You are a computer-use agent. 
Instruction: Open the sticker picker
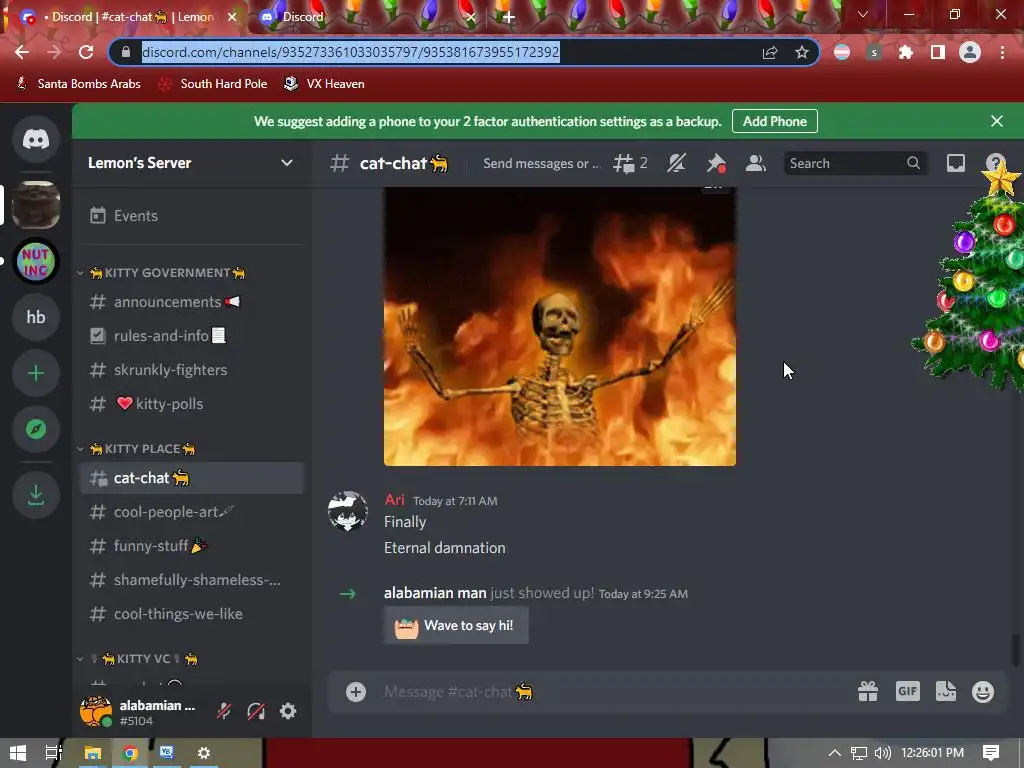click(946, 692)
